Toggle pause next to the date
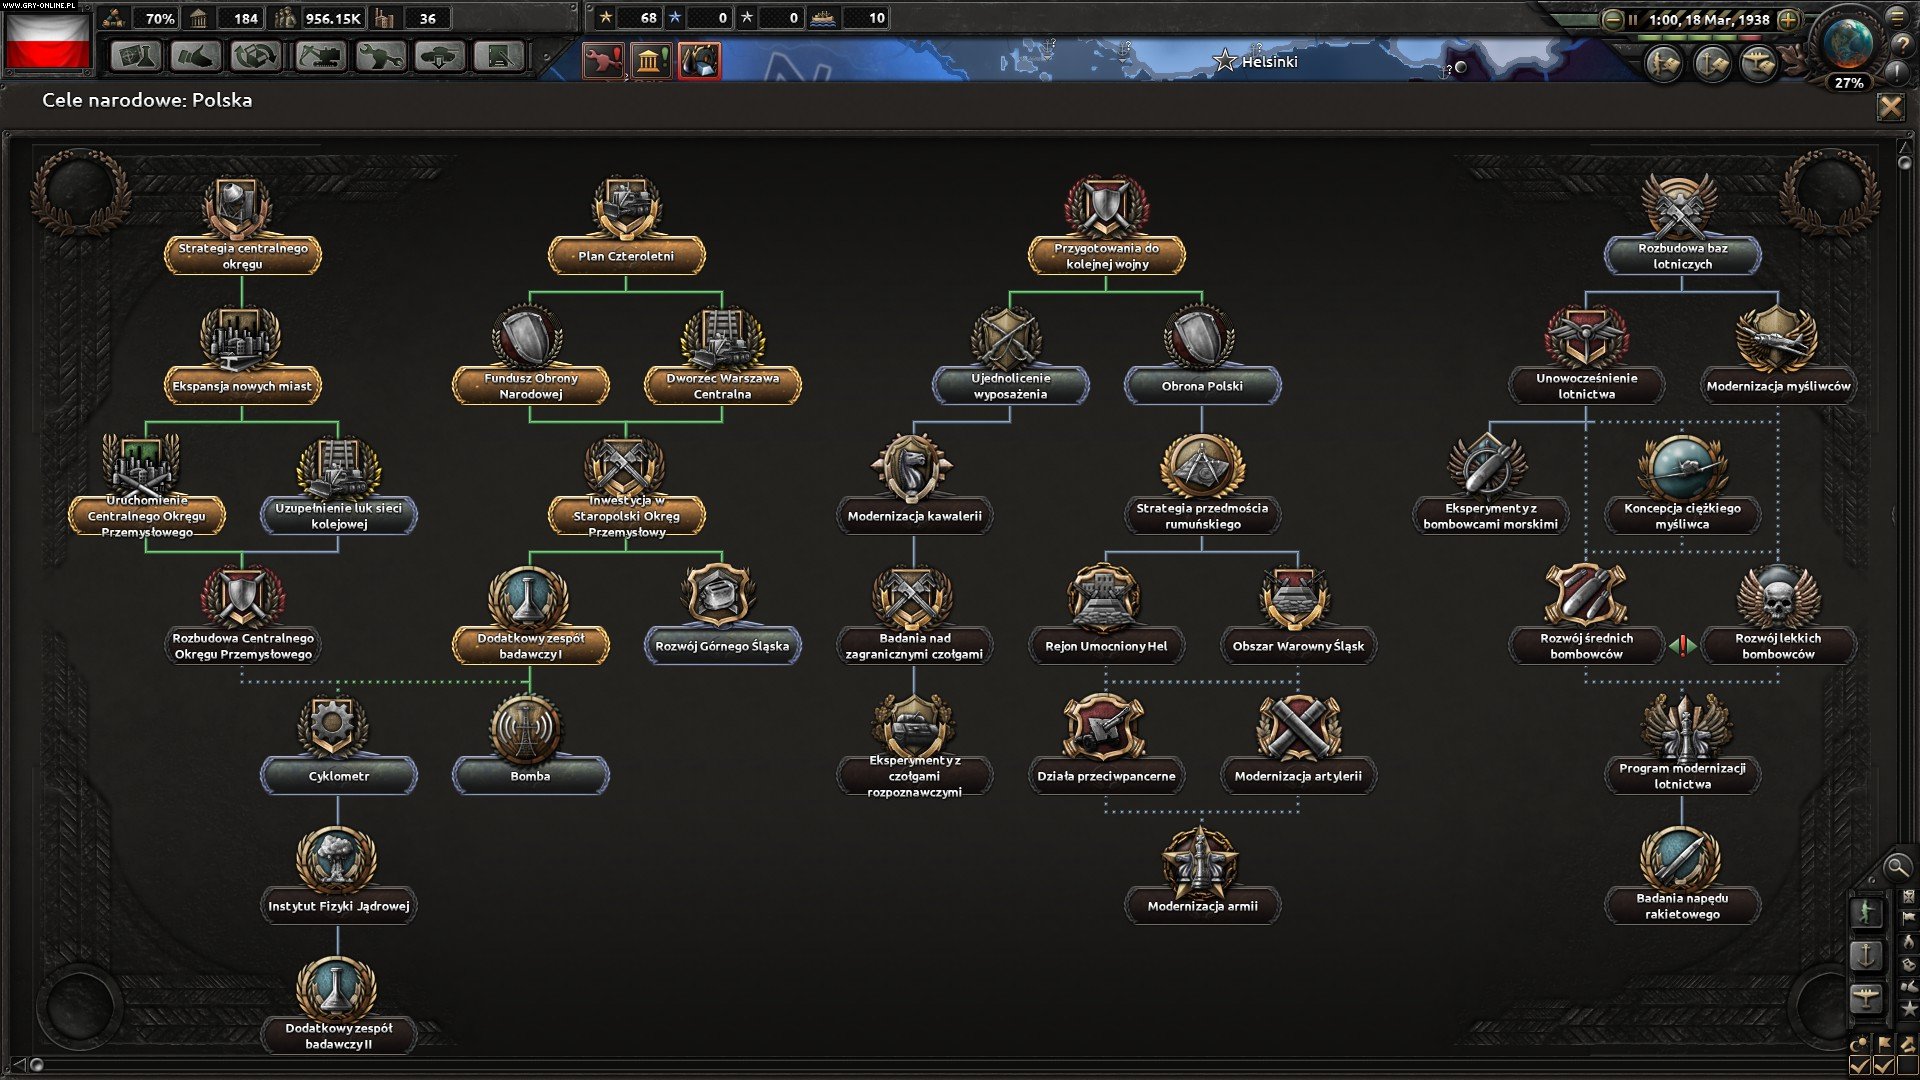Viewport: 1920px width, 1080px height. 1633,19
